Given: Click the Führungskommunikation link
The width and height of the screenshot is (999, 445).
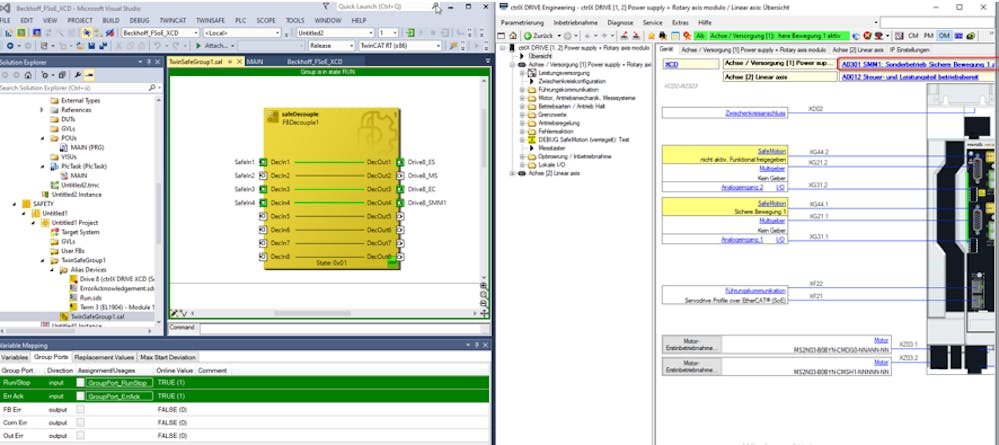Looking at the screenshot, I should pyautogui.click(x=755, y=290).
